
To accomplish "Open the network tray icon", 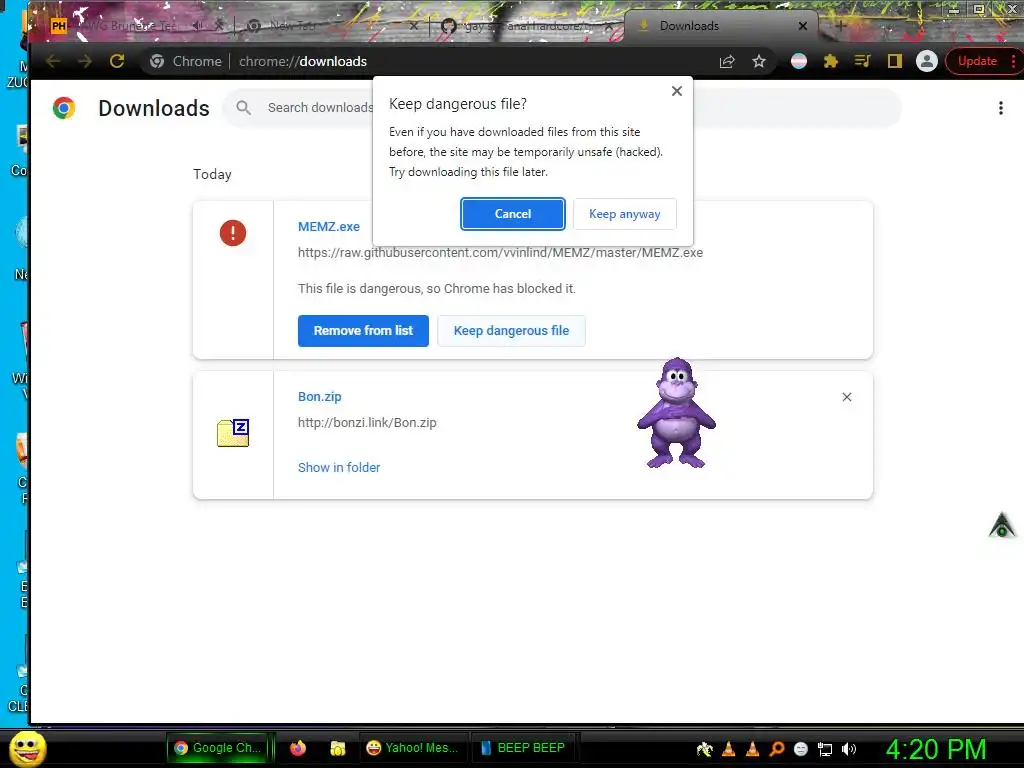I will click(x=825, y=749).
